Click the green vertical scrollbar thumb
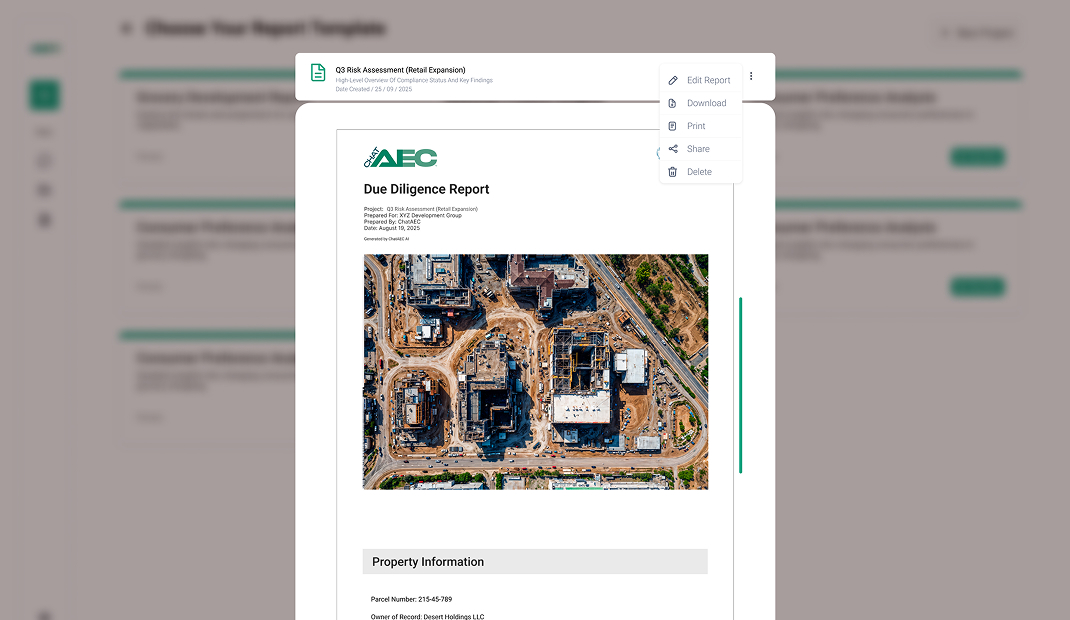1070x620 pixels. (740, 385)
